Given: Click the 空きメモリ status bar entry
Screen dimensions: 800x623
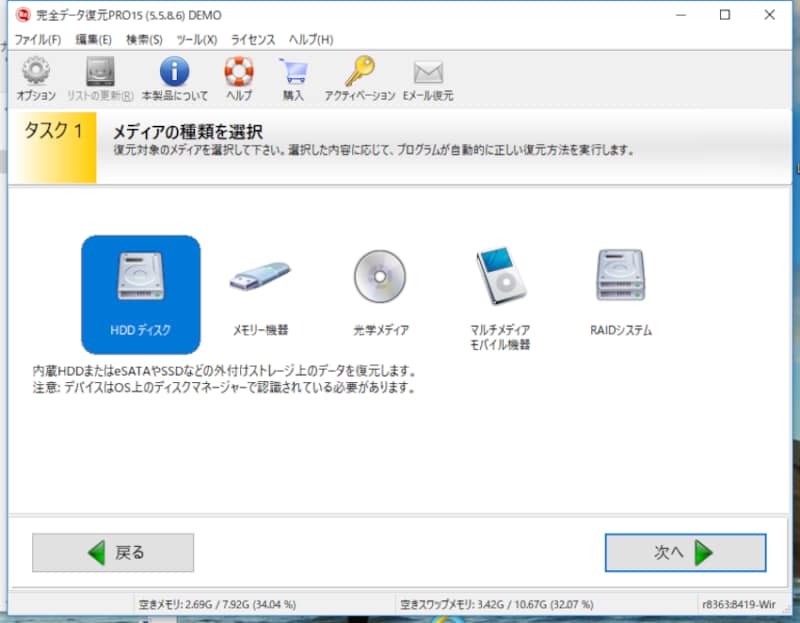Looking at the screenshot, I should pos(217,605).
